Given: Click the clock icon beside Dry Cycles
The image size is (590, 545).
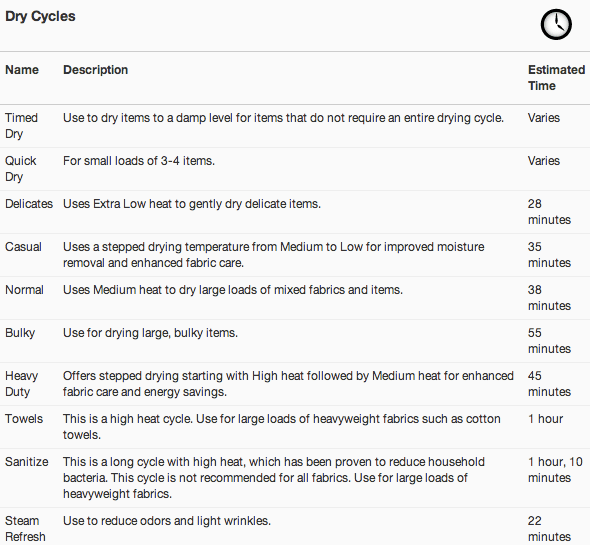Looking at the screenshot, I should pyautogui.click(x=556, y=24).
